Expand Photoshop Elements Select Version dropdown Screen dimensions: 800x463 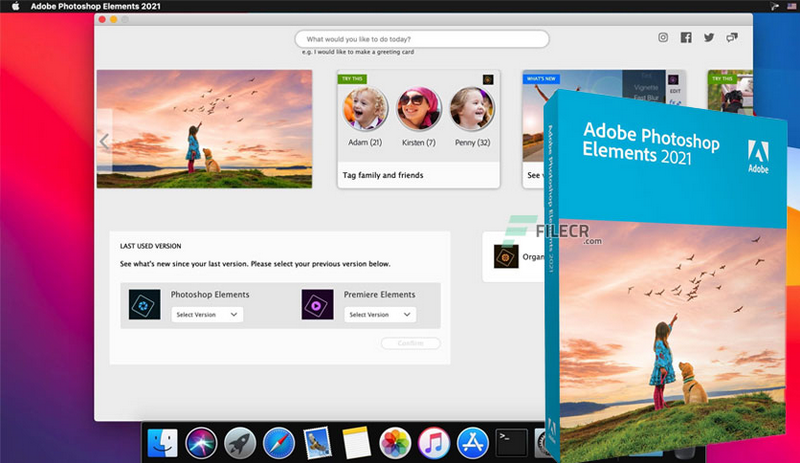point(207,314)
